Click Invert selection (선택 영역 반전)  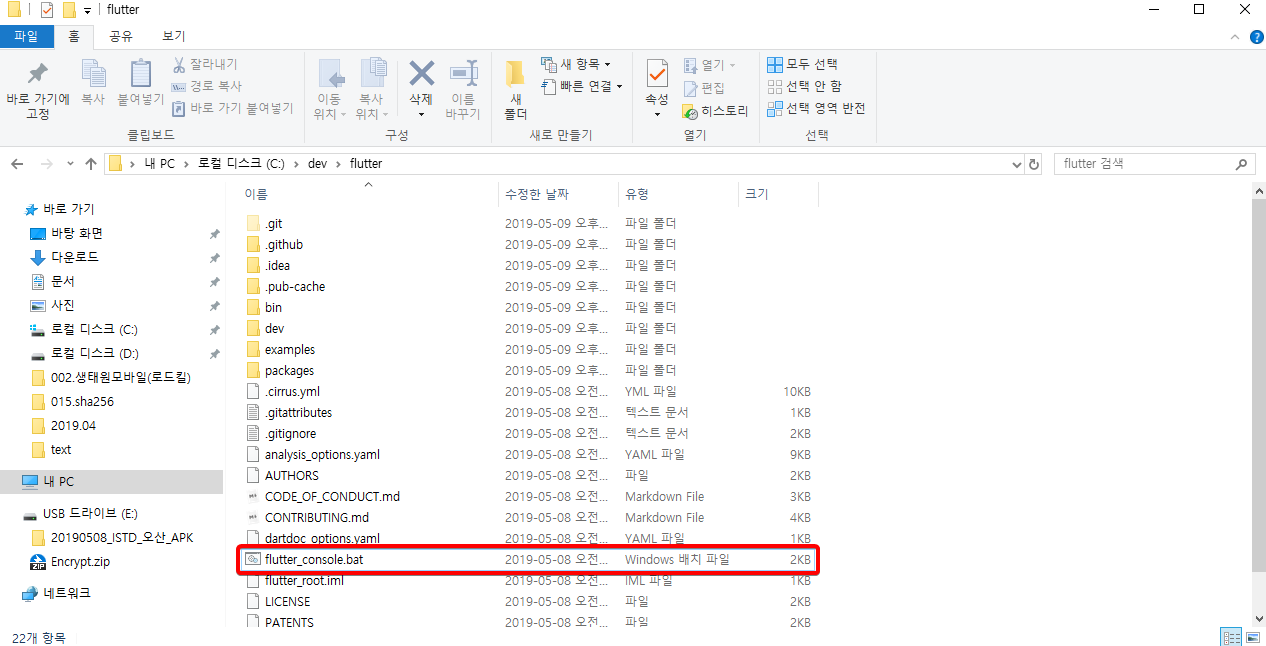click(816, 108)
